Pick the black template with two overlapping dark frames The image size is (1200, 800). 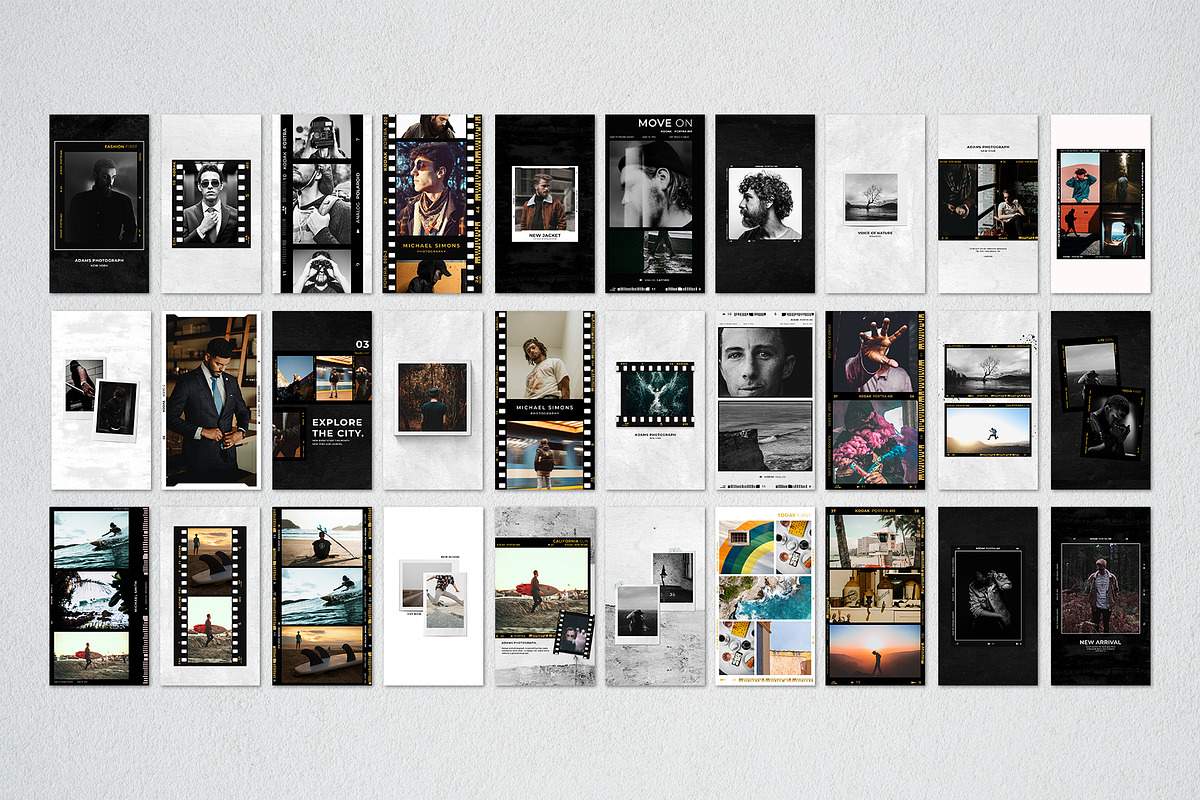[1101, 400]
